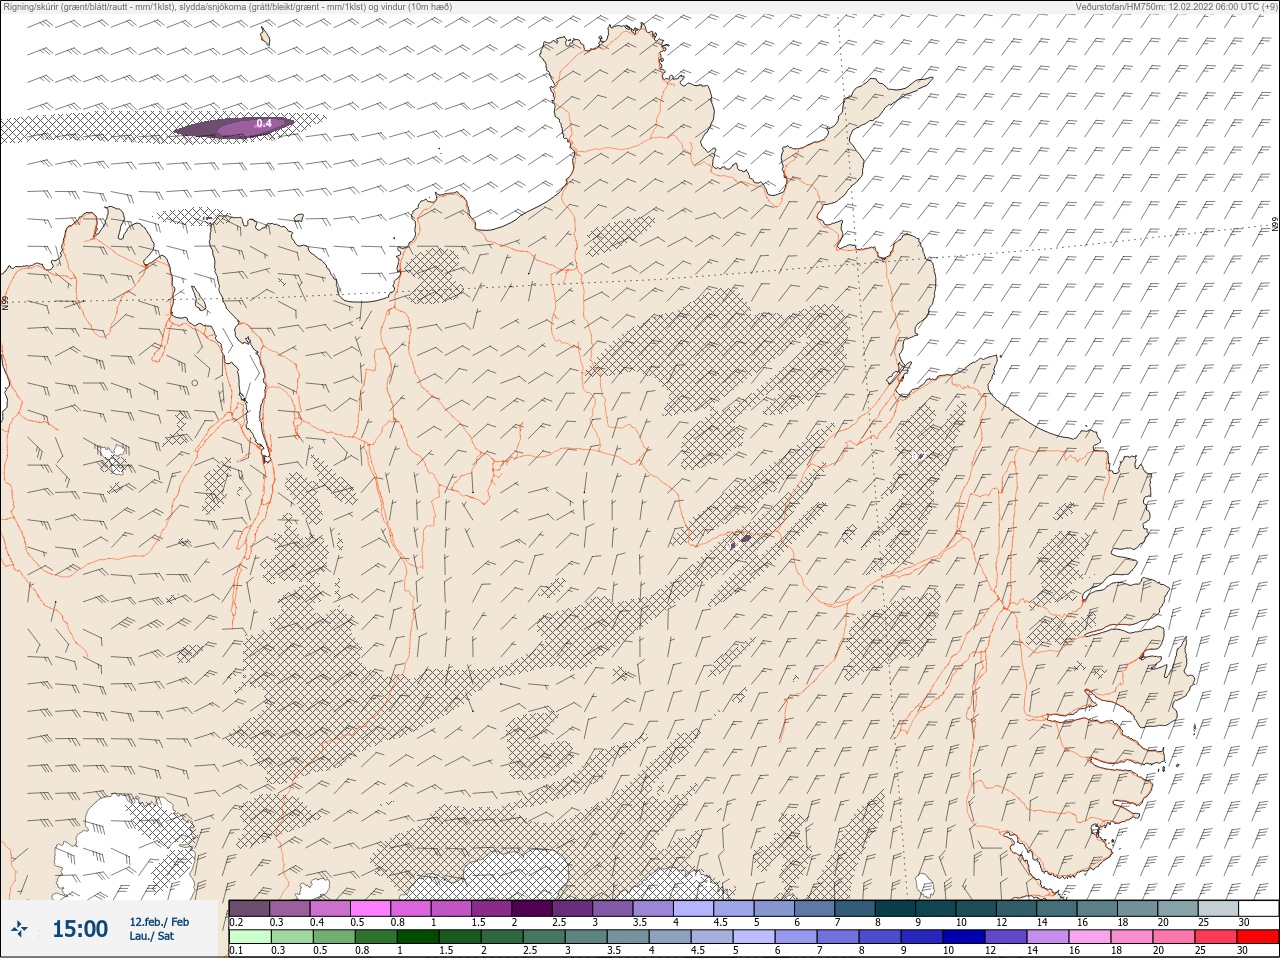This screenshot has height=958, width=1280.
Task: Select lower legend lavender swatch labelled 5
Action: [x=754, y=937]
